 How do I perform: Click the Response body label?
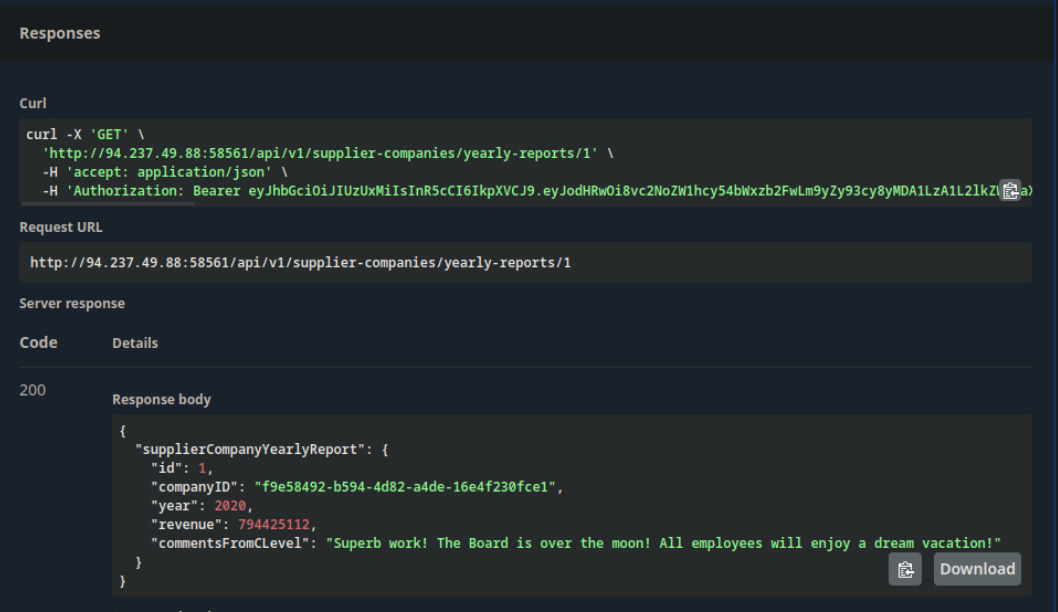coord(161,399)
